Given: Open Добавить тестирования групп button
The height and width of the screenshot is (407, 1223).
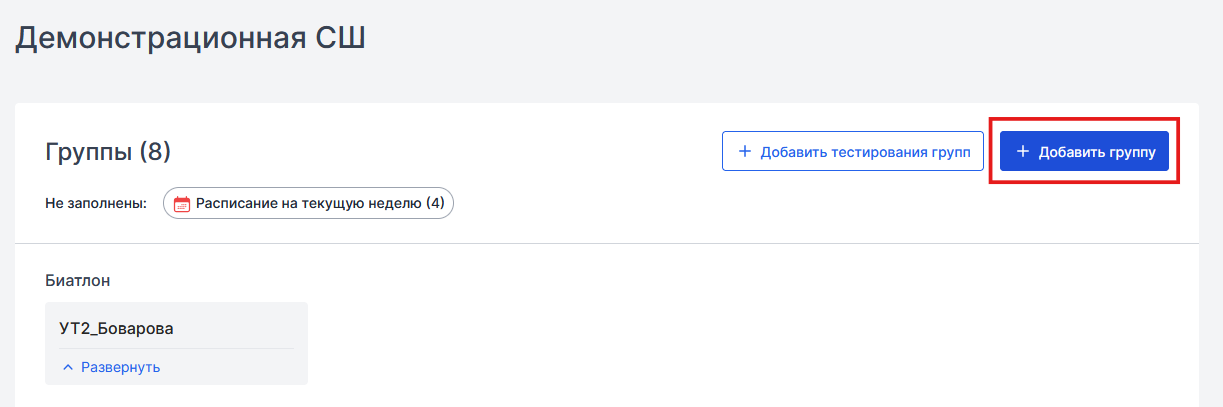Looking at the screenshot, I should click(853, 152).
